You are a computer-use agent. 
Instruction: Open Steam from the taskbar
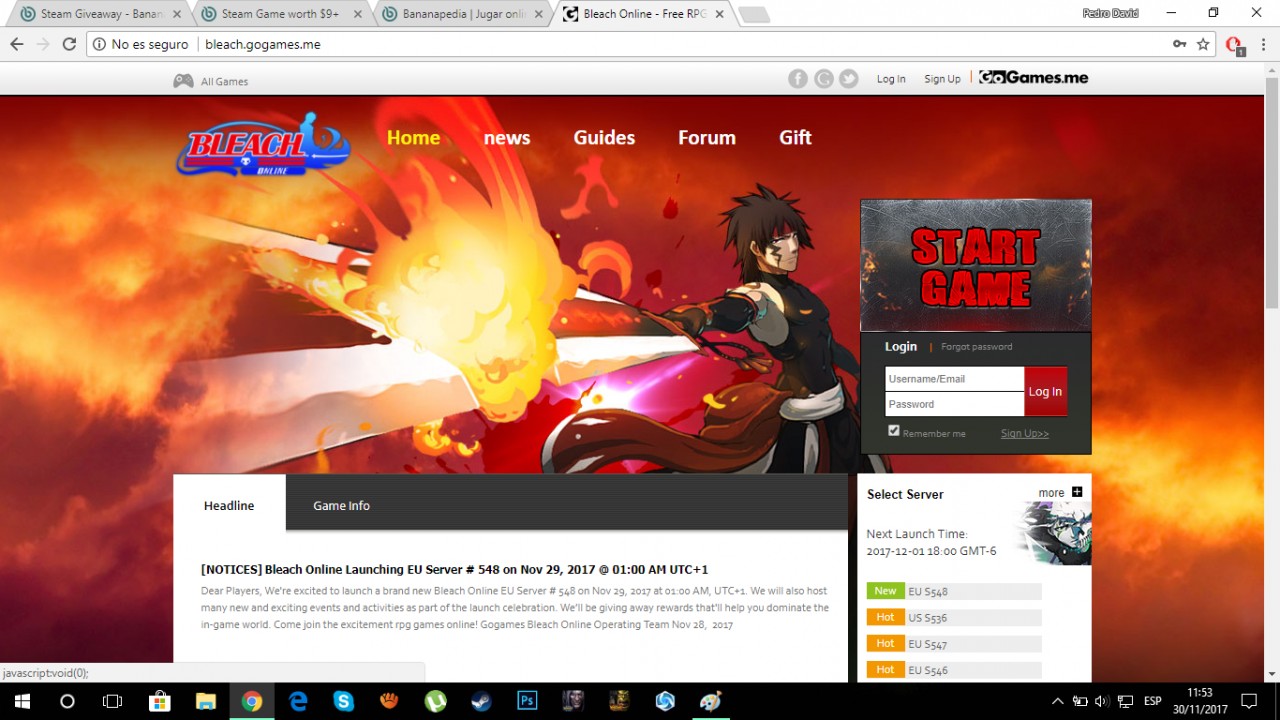481,701
